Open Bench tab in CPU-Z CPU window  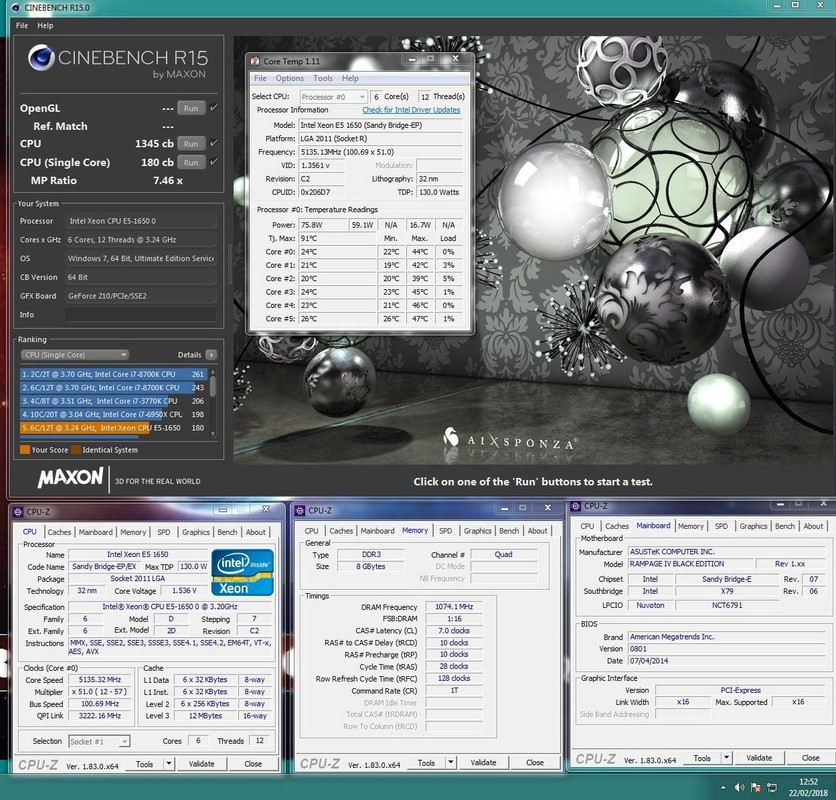[227, 532]
